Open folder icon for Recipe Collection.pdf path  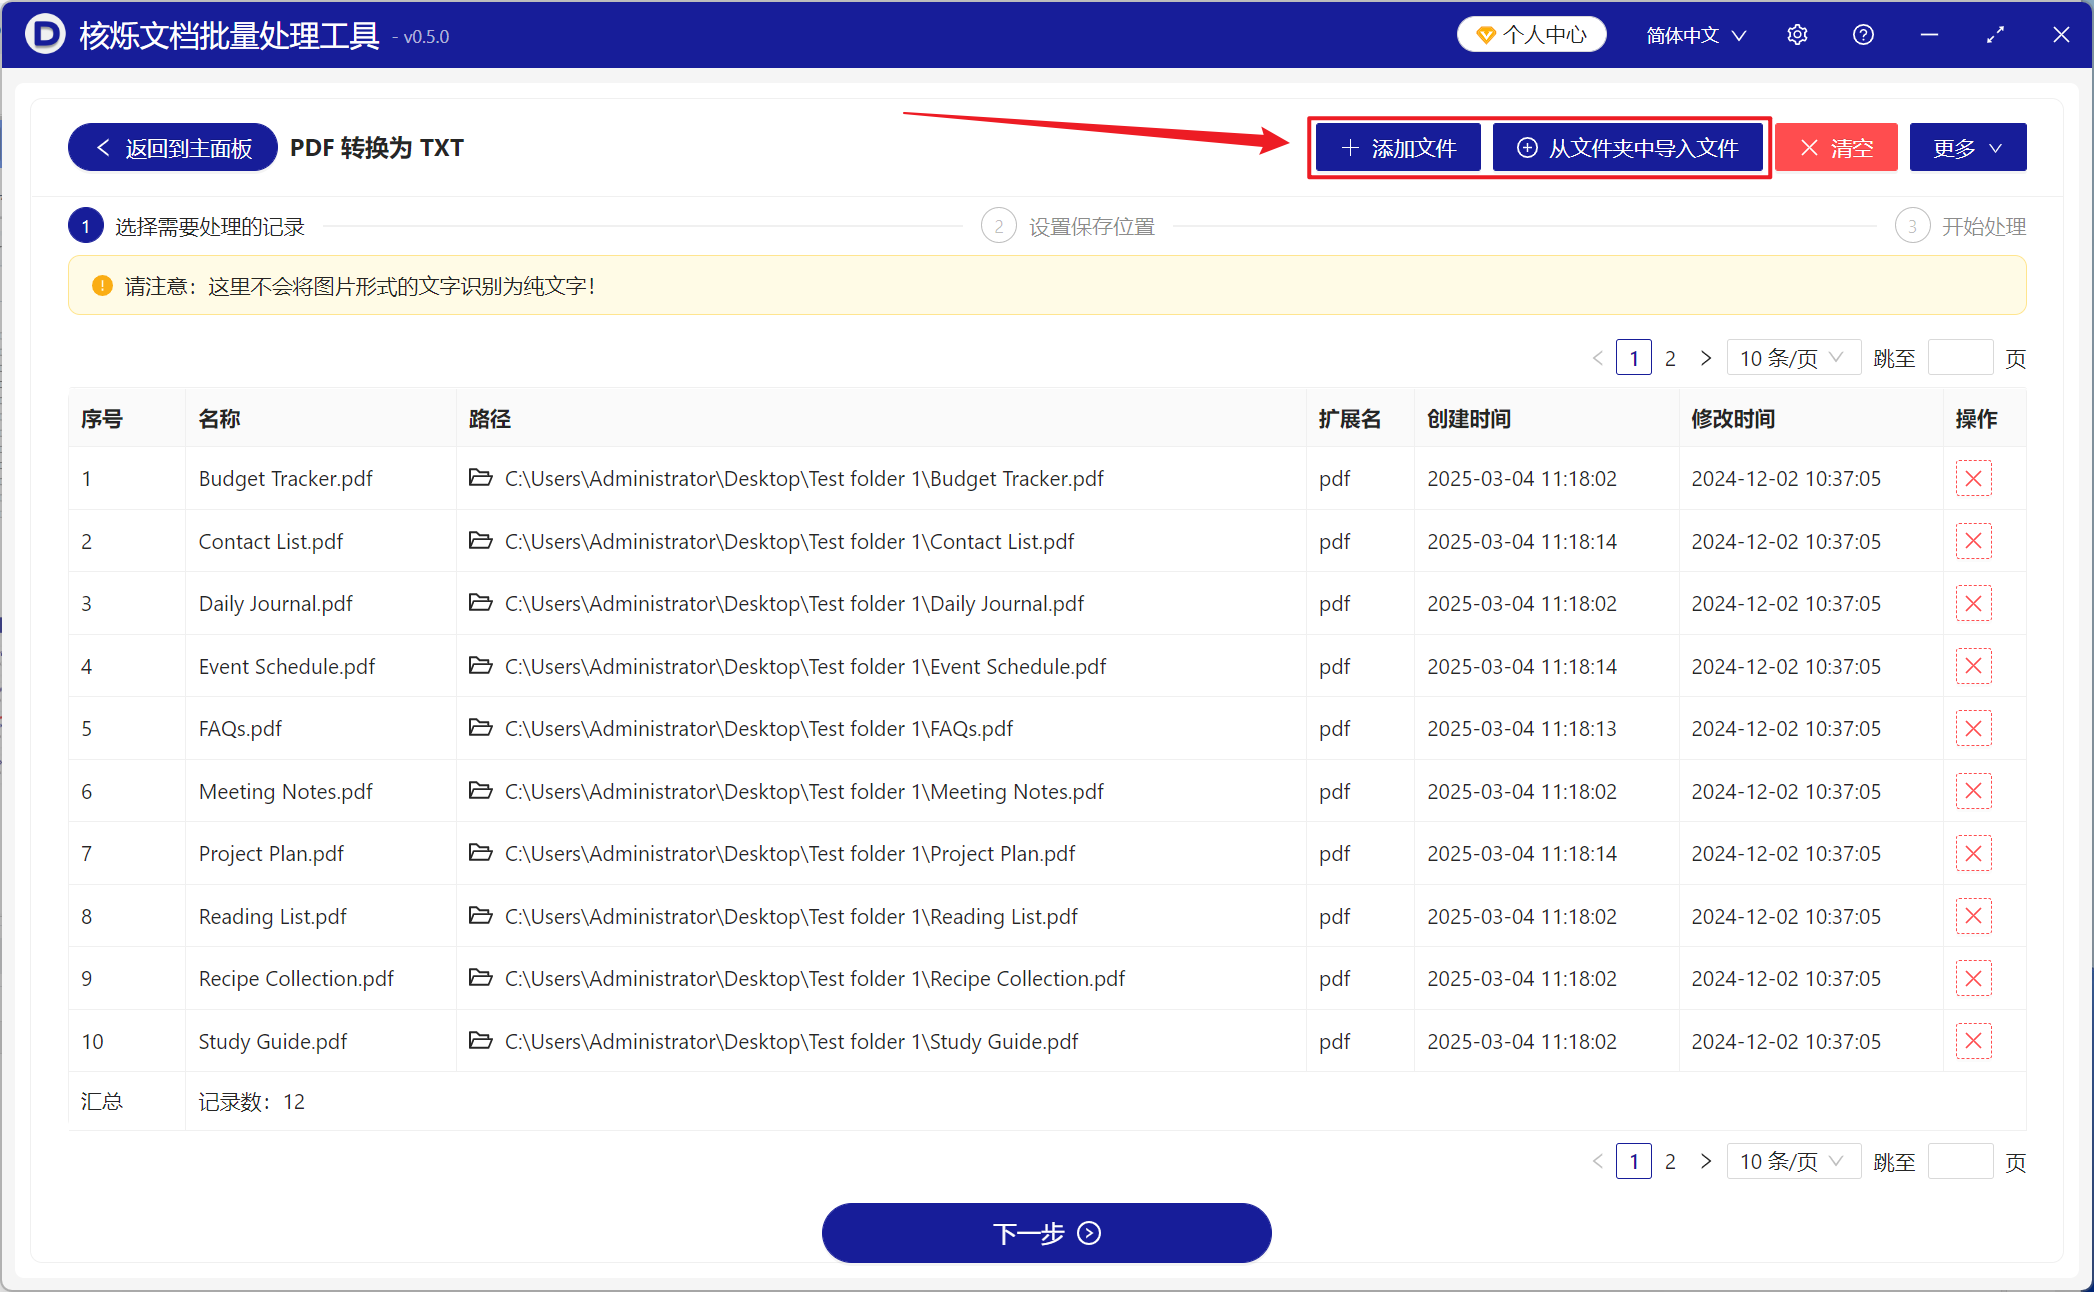(481, 978)
